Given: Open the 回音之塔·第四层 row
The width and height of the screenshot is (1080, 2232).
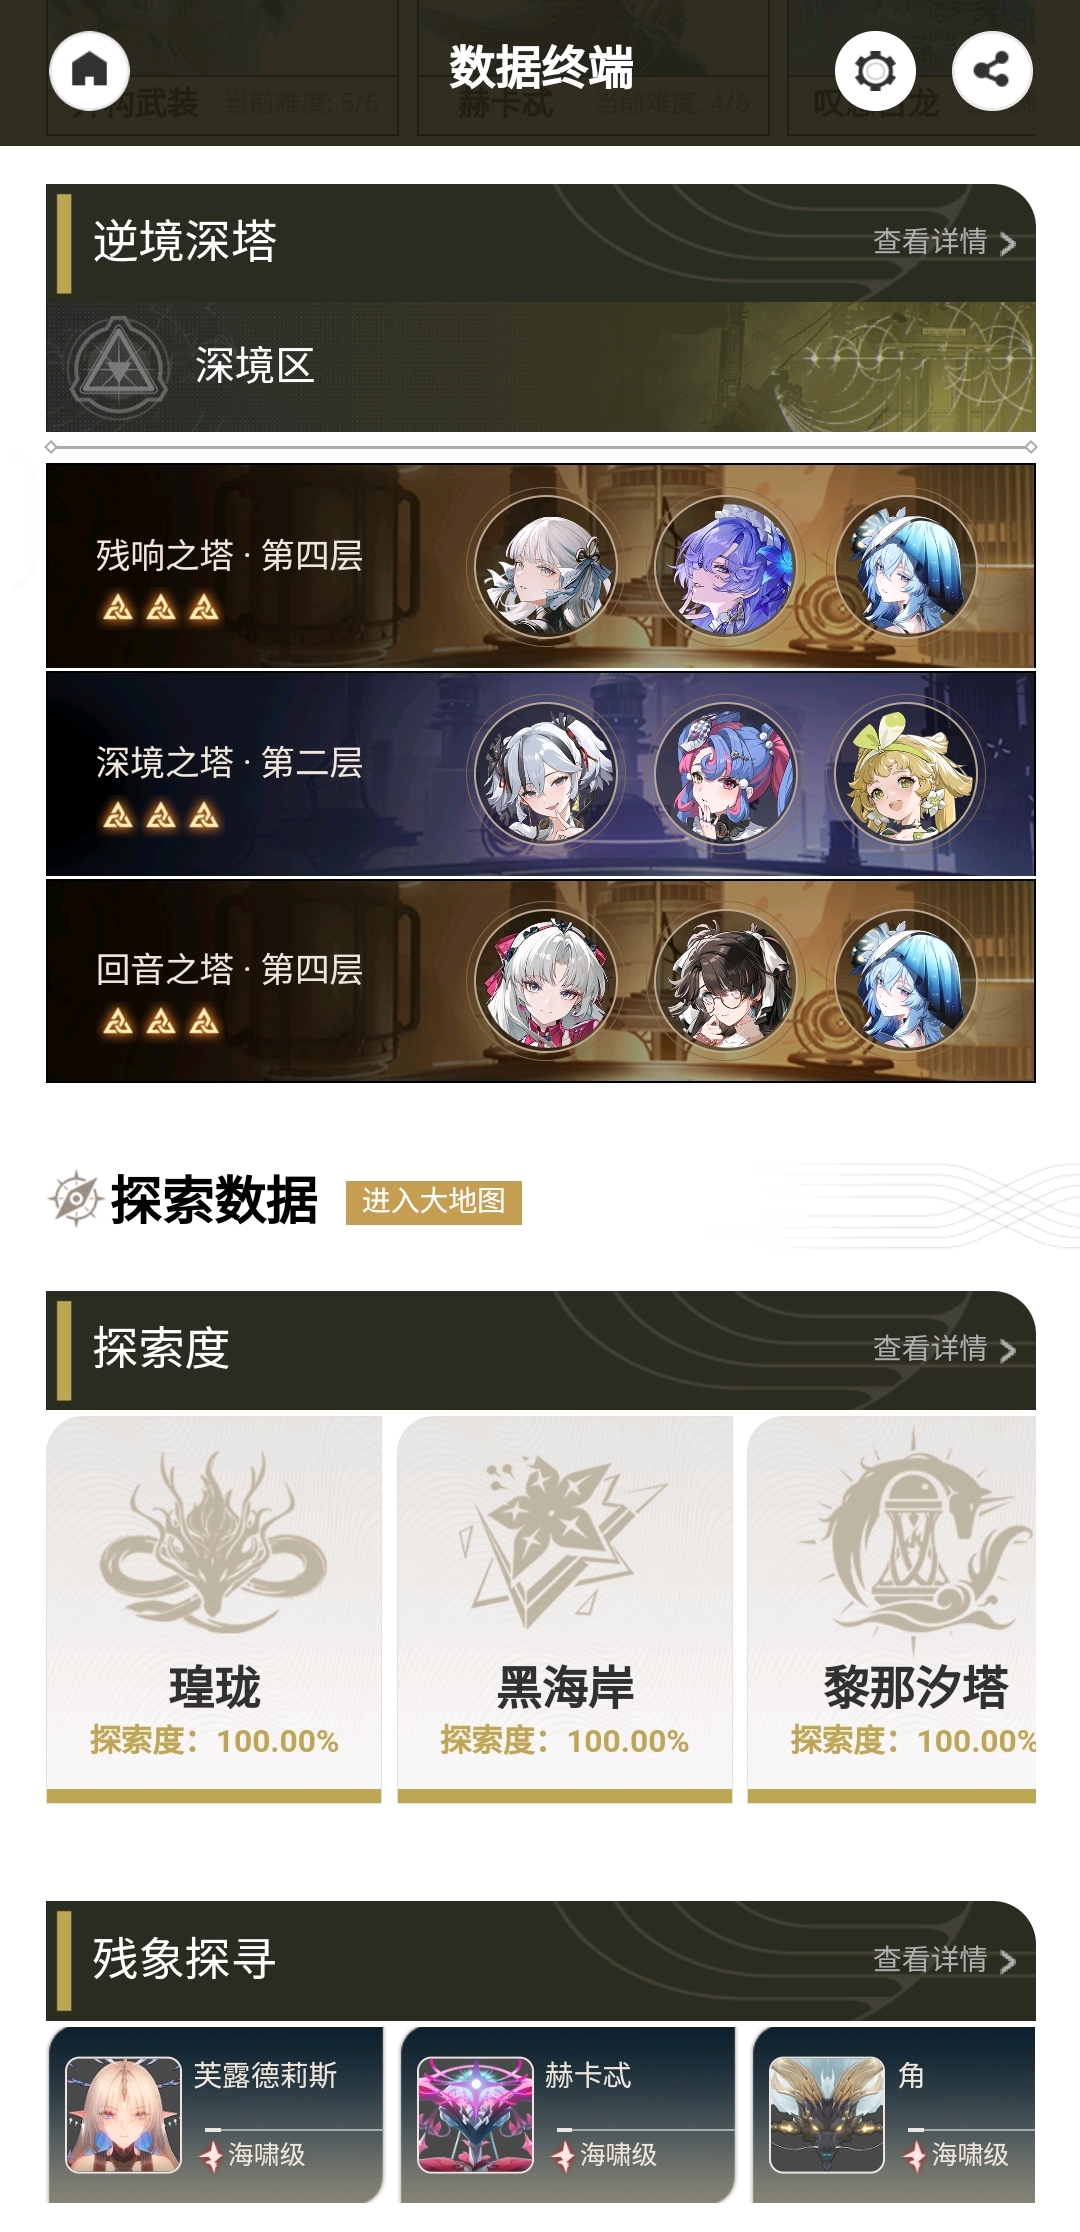Looking at the screenshot, I should [x=541, y=981].
